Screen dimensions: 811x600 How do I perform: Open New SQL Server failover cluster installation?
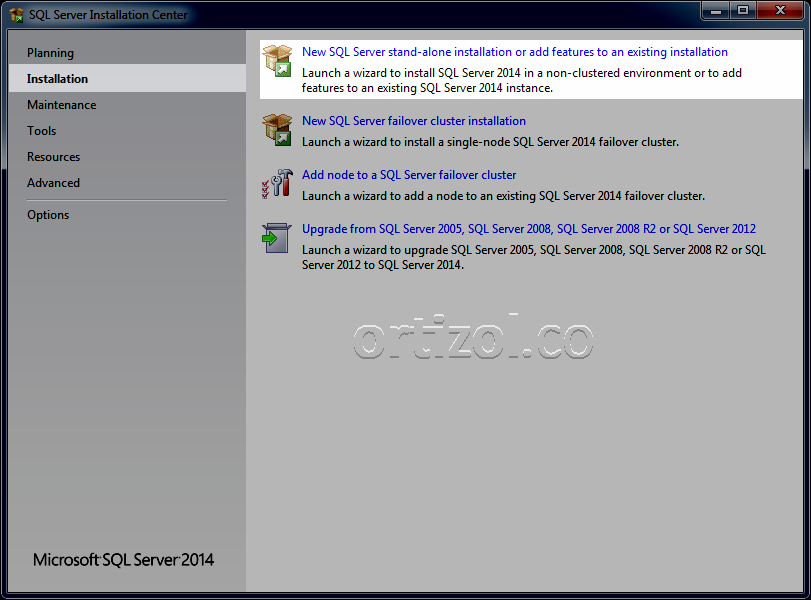414,121
